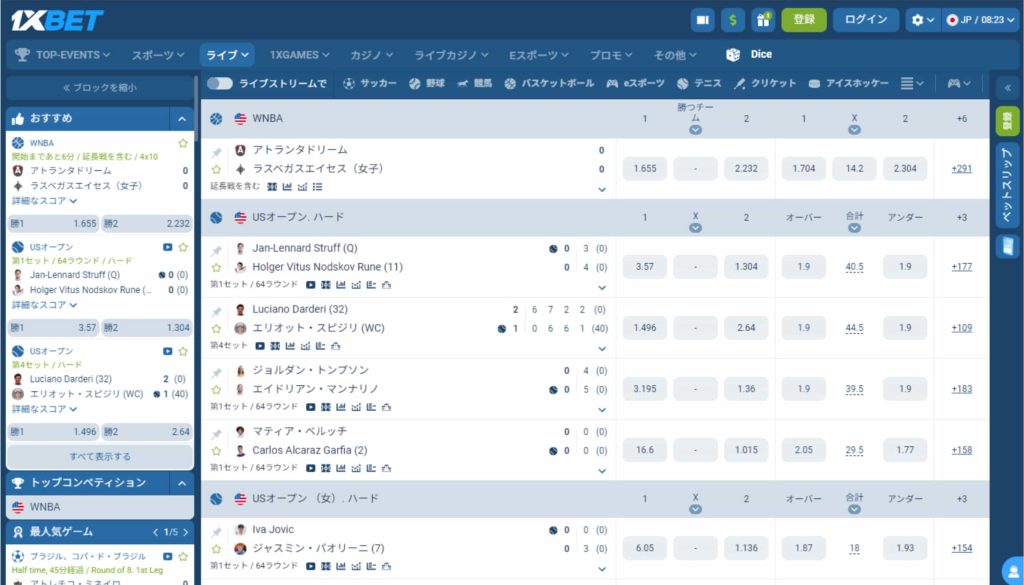Select the クリケット filter
Viewport: 1024px width, 585px height.
[765, 84]
